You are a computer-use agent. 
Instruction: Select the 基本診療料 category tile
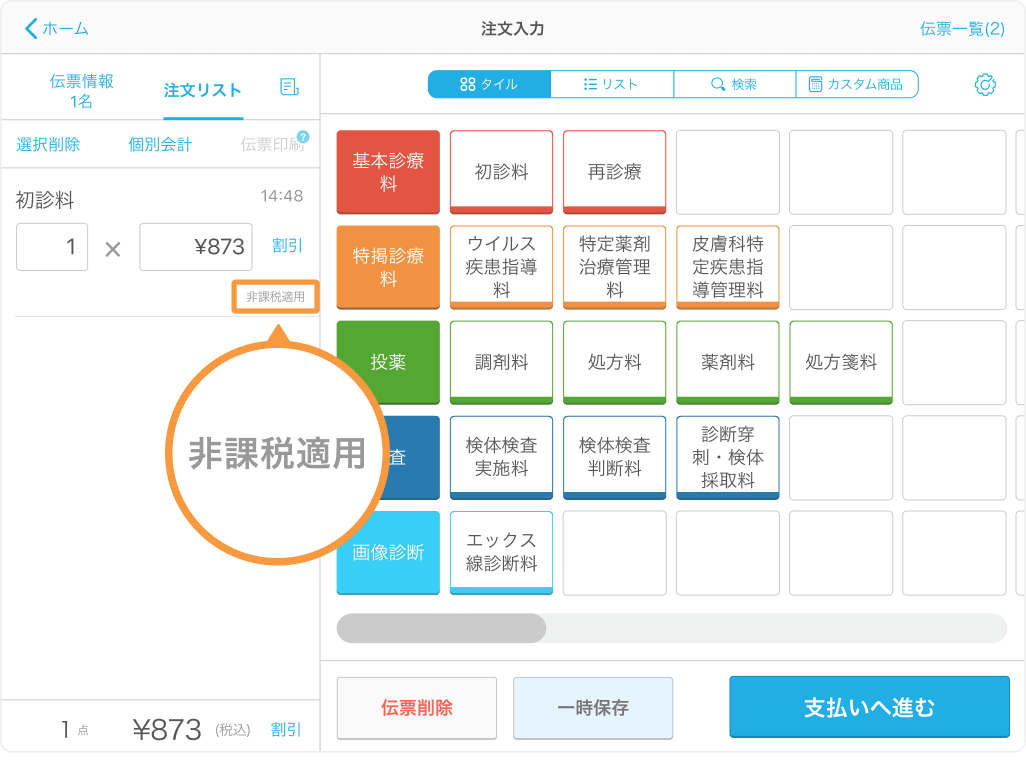point(388,172)
